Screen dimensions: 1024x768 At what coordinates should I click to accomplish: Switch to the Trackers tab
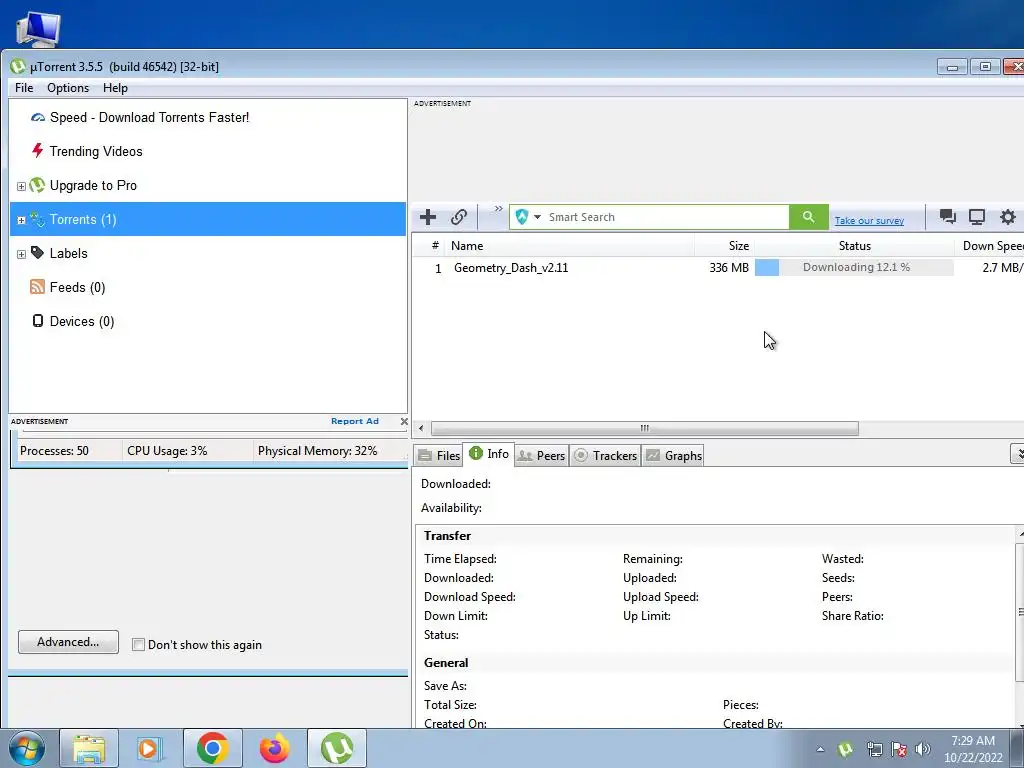coord(605,456)
